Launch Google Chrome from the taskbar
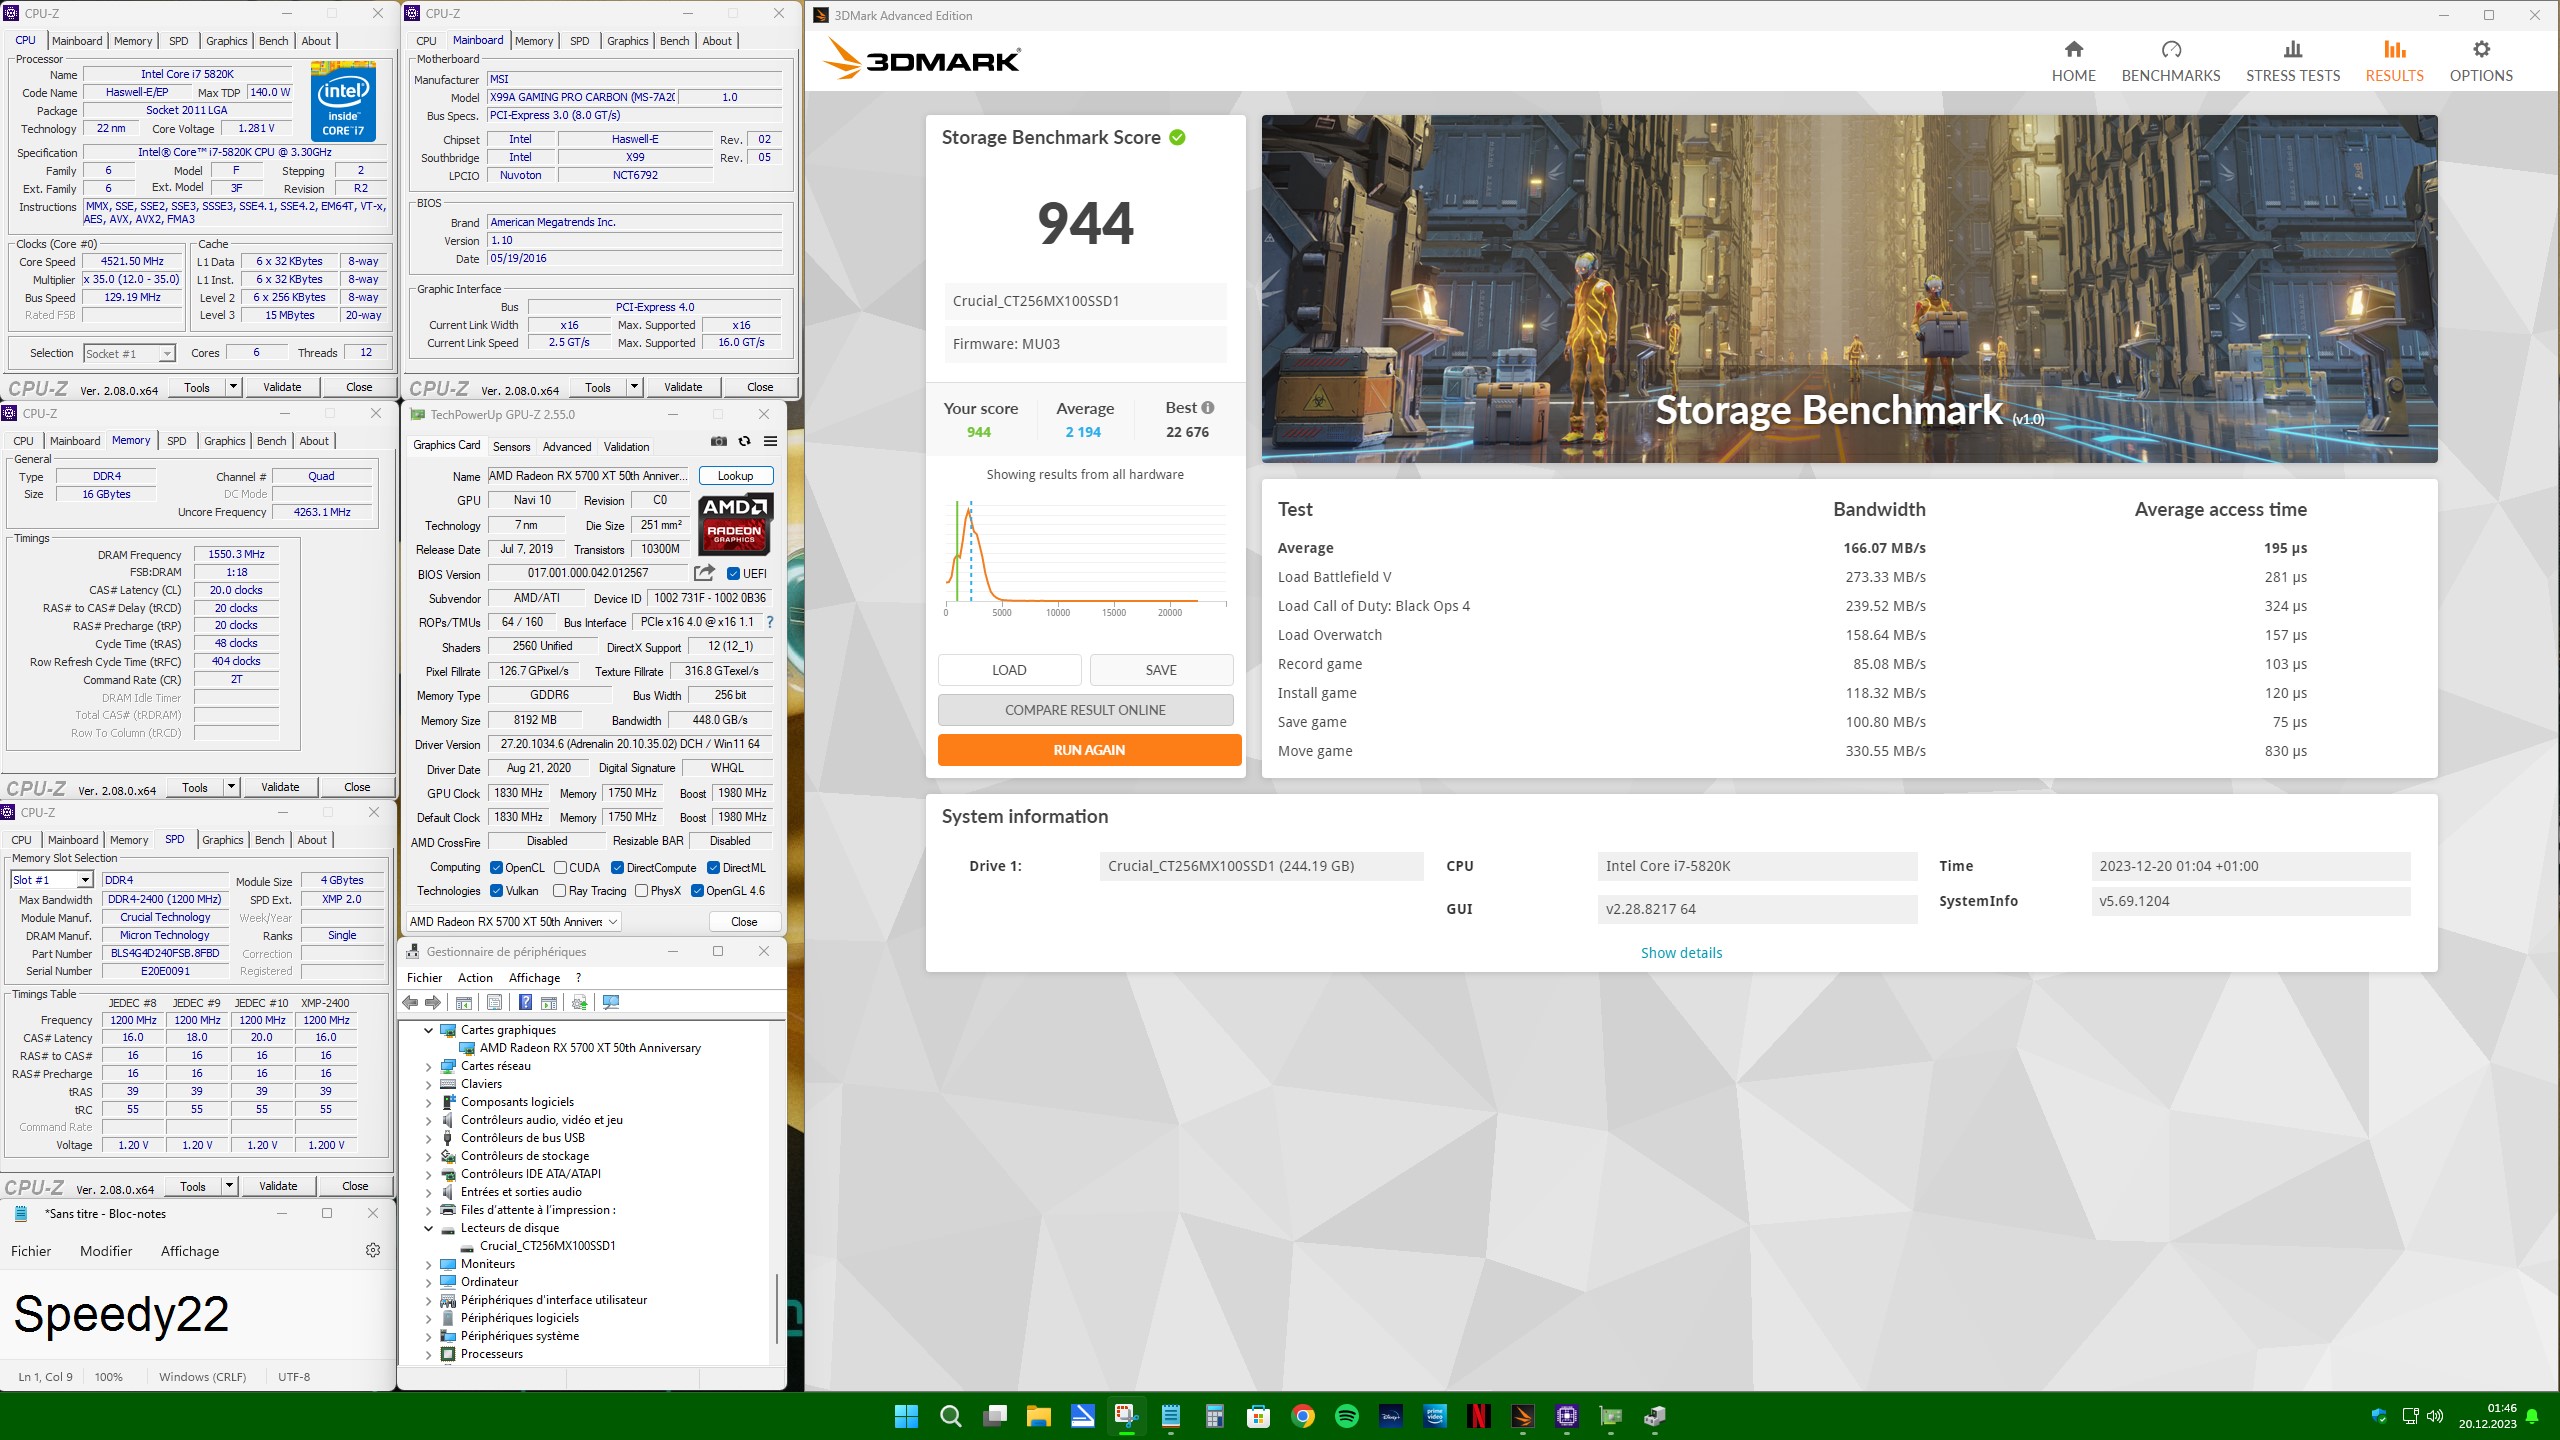This screenshot has height=1440, width=2560. 1302,1416
